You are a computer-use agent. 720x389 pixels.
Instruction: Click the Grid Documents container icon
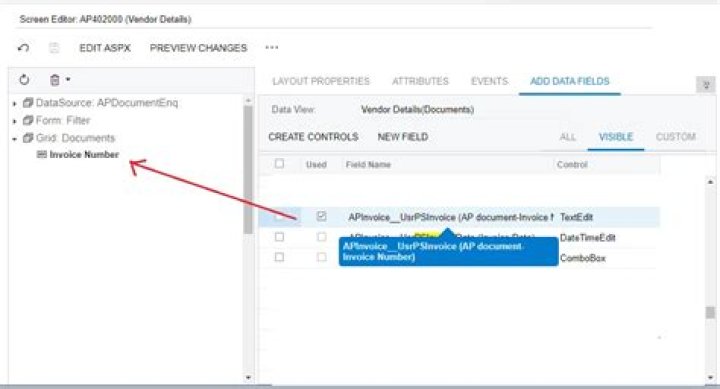pos(28,138)
